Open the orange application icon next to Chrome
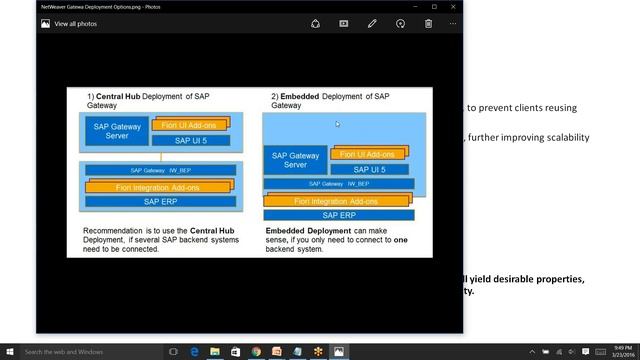640x360 pixels. pyautogui.click(x=277, y=352)
